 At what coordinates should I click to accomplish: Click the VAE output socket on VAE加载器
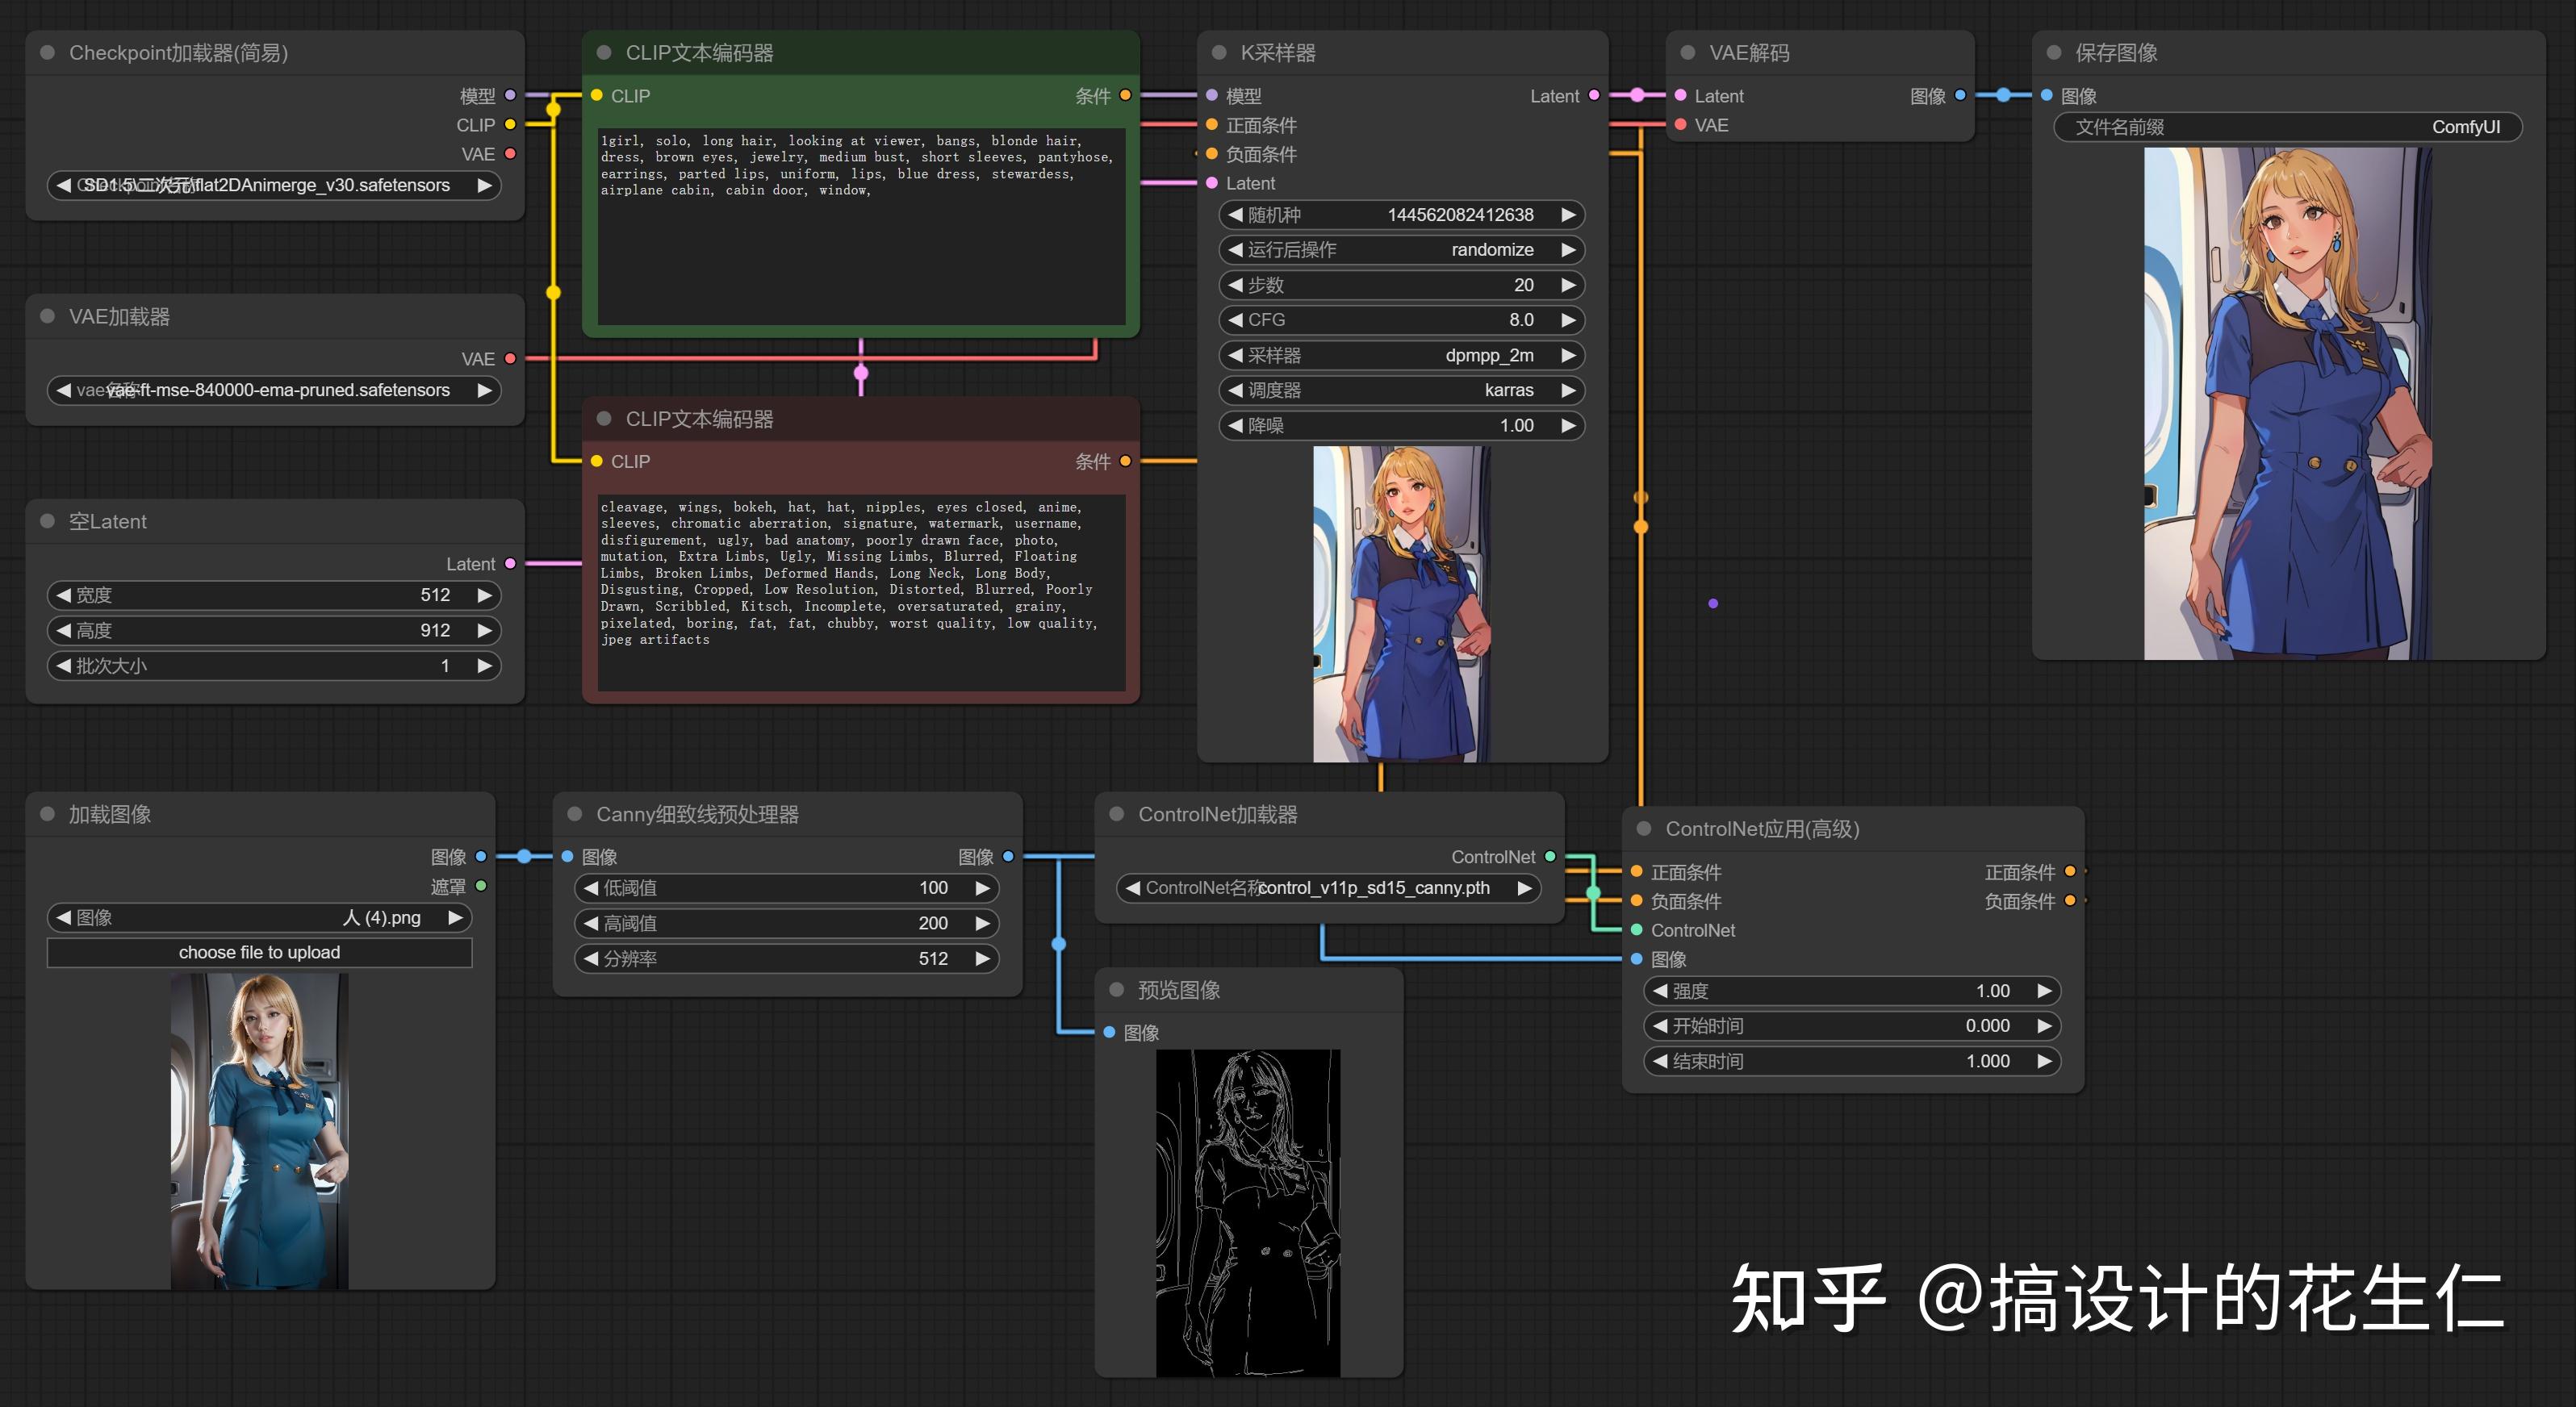pos(511,358)
